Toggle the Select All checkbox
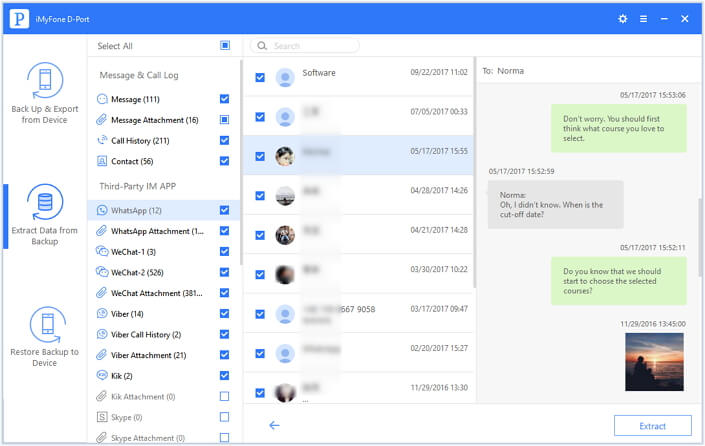 click(x=225, y=45)
